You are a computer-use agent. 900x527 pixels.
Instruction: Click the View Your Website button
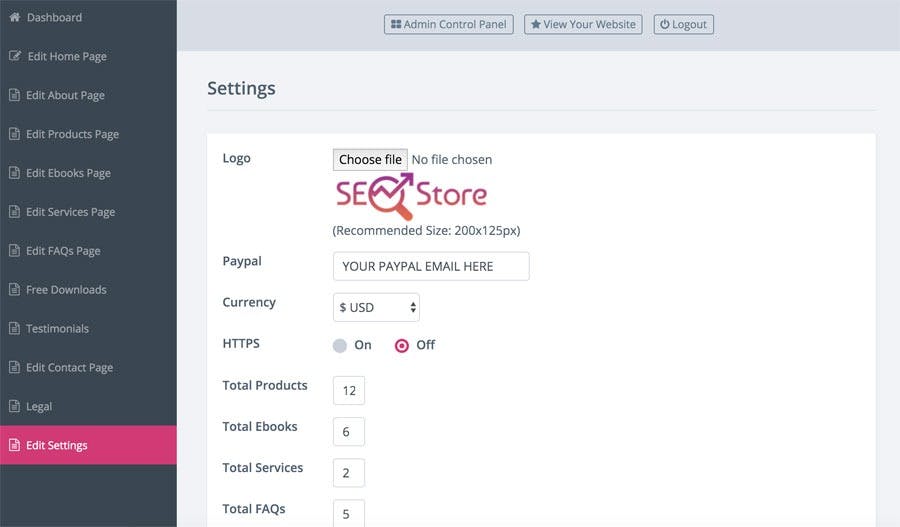582,24
